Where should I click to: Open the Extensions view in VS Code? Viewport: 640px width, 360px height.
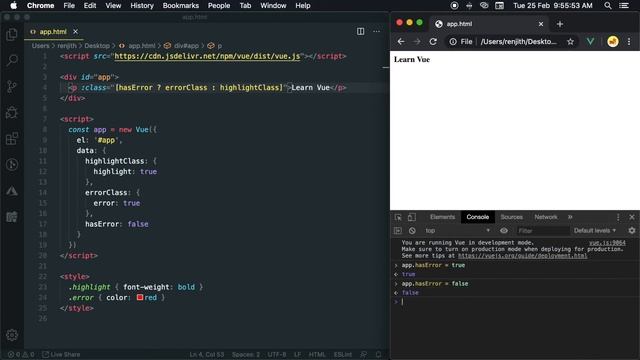tap(12, 139)
